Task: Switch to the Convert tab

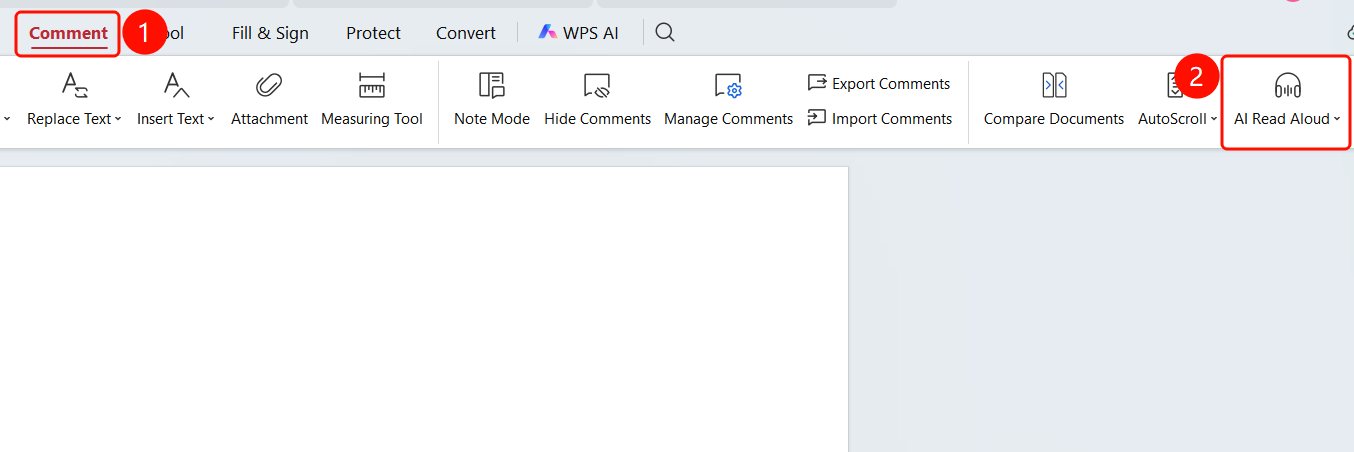Action: 466,33
